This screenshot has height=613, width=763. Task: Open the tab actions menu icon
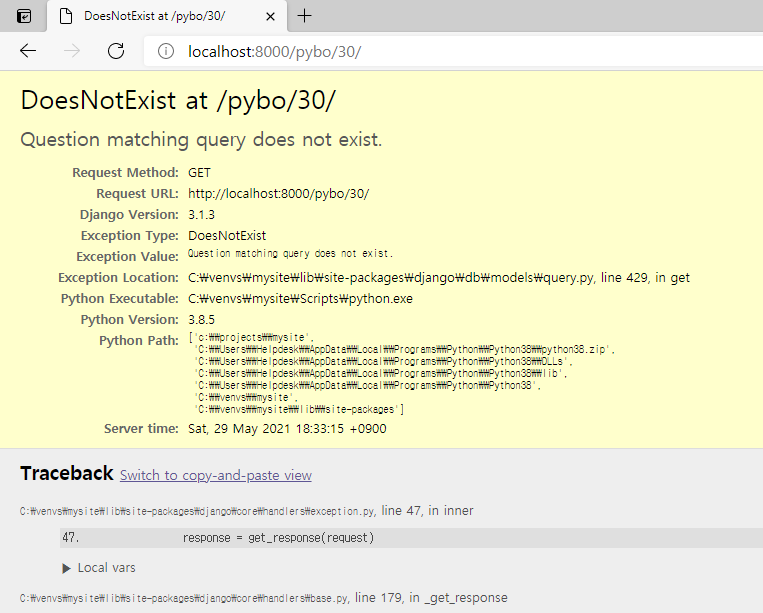[24, 16]
